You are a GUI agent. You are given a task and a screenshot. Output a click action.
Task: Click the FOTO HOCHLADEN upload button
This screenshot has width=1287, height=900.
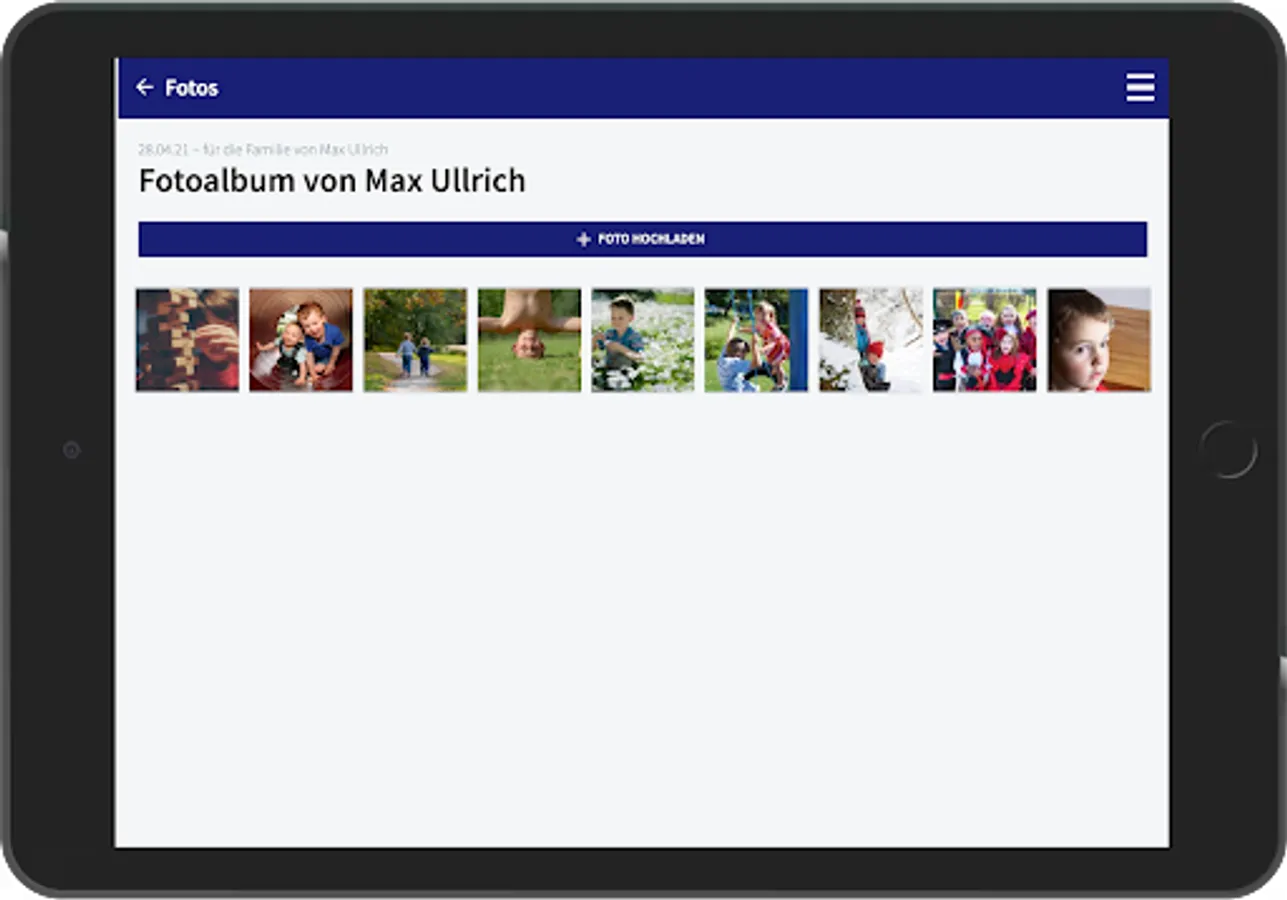tap(642, 239)
